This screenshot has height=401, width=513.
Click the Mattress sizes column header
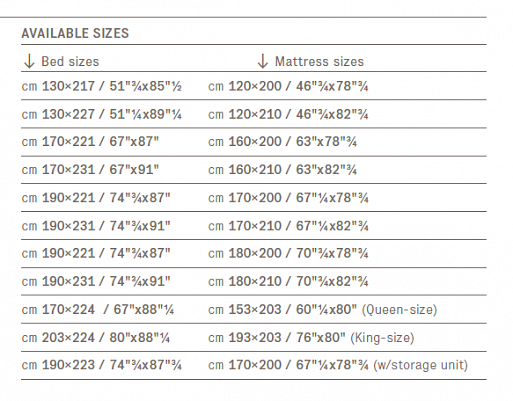[319, 62]
